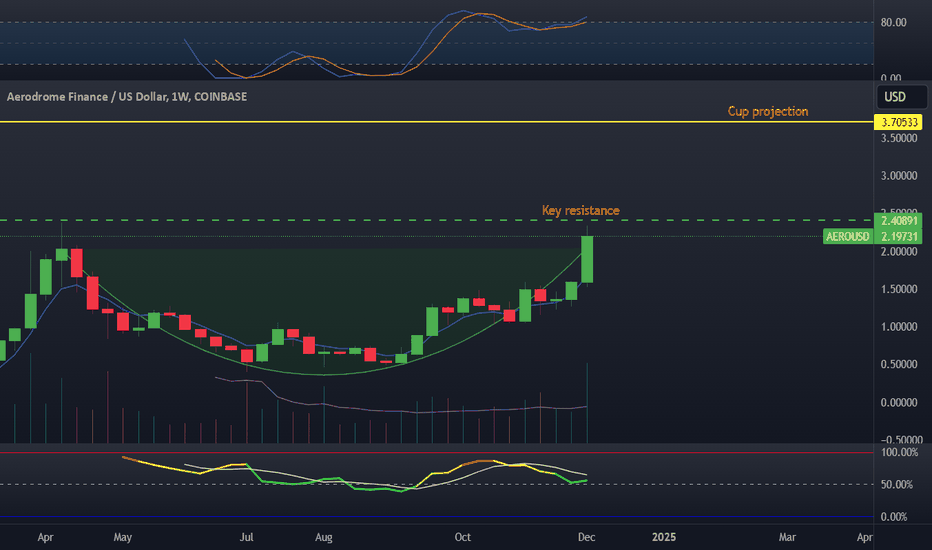Select the dashed green key resistance line

click(437, 221)
